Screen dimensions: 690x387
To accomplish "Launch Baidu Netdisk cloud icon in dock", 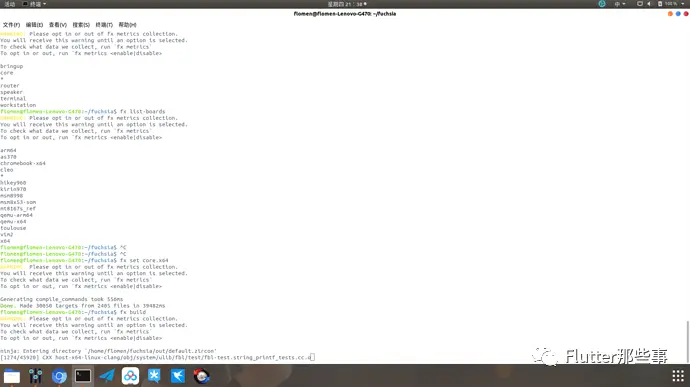I will [130, 376].
